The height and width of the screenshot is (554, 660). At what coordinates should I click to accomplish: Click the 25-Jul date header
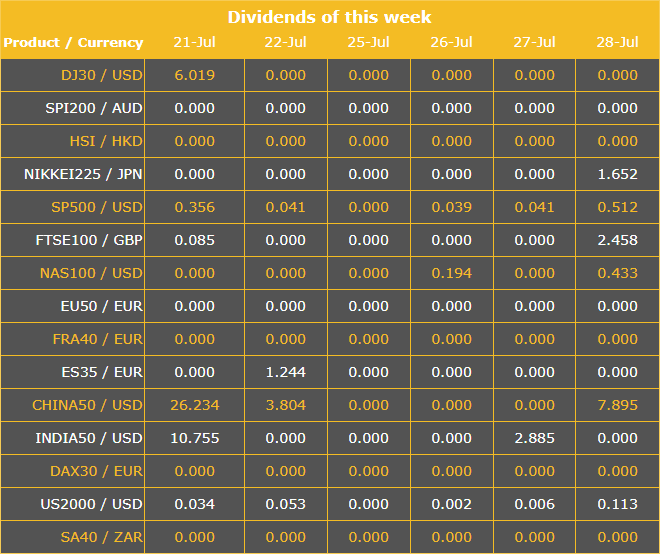tap(368, 43)
